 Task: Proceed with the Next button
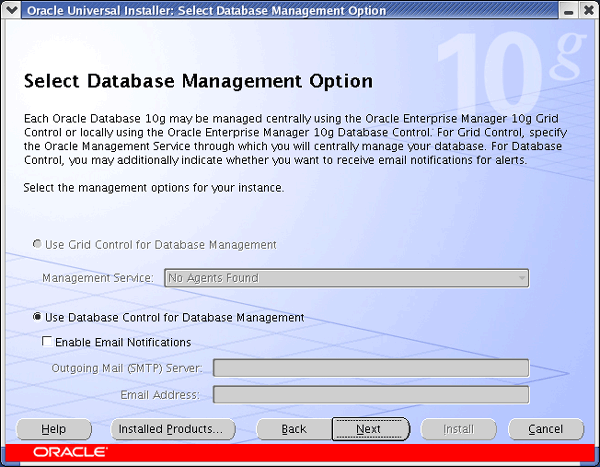[369, 429]
